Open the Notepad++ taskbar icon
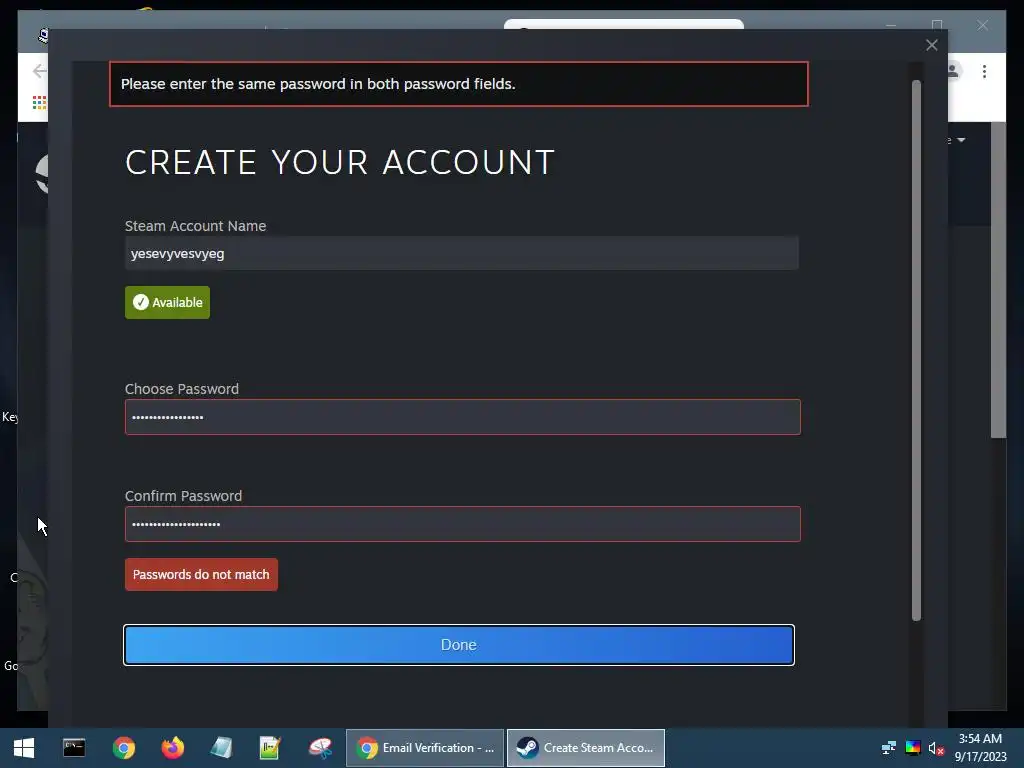 270,748
